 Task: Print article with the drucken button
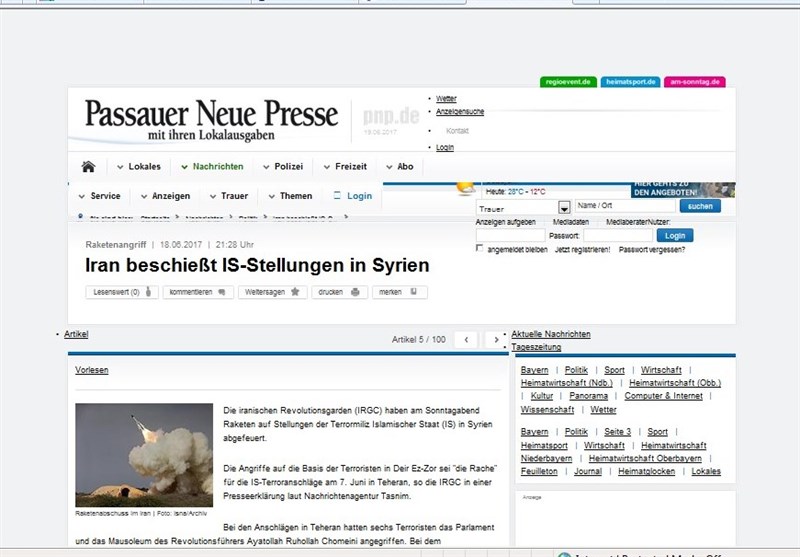pos(339,292)
